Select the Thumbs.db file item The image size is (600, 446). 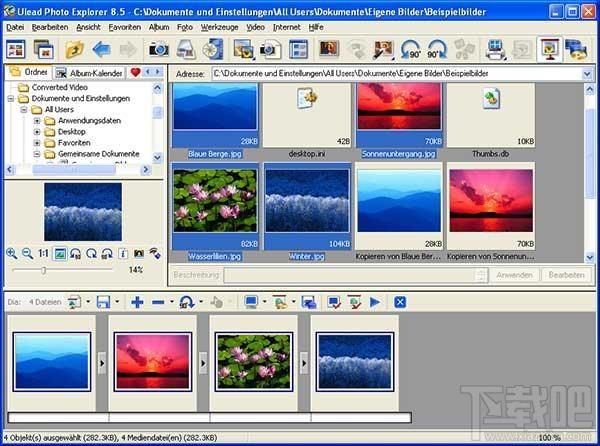click(491, 115)
